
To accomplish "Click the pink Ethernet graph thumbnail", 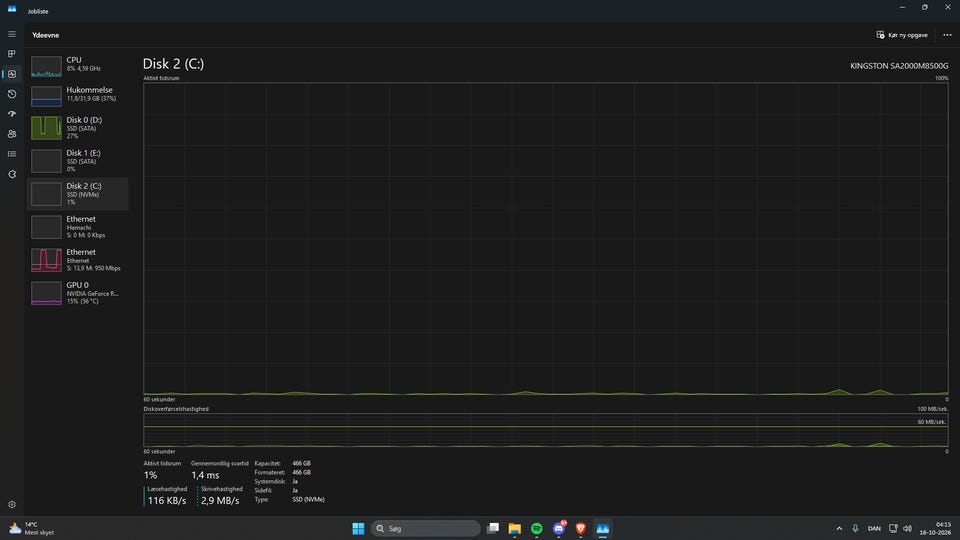I will point(47,260).
